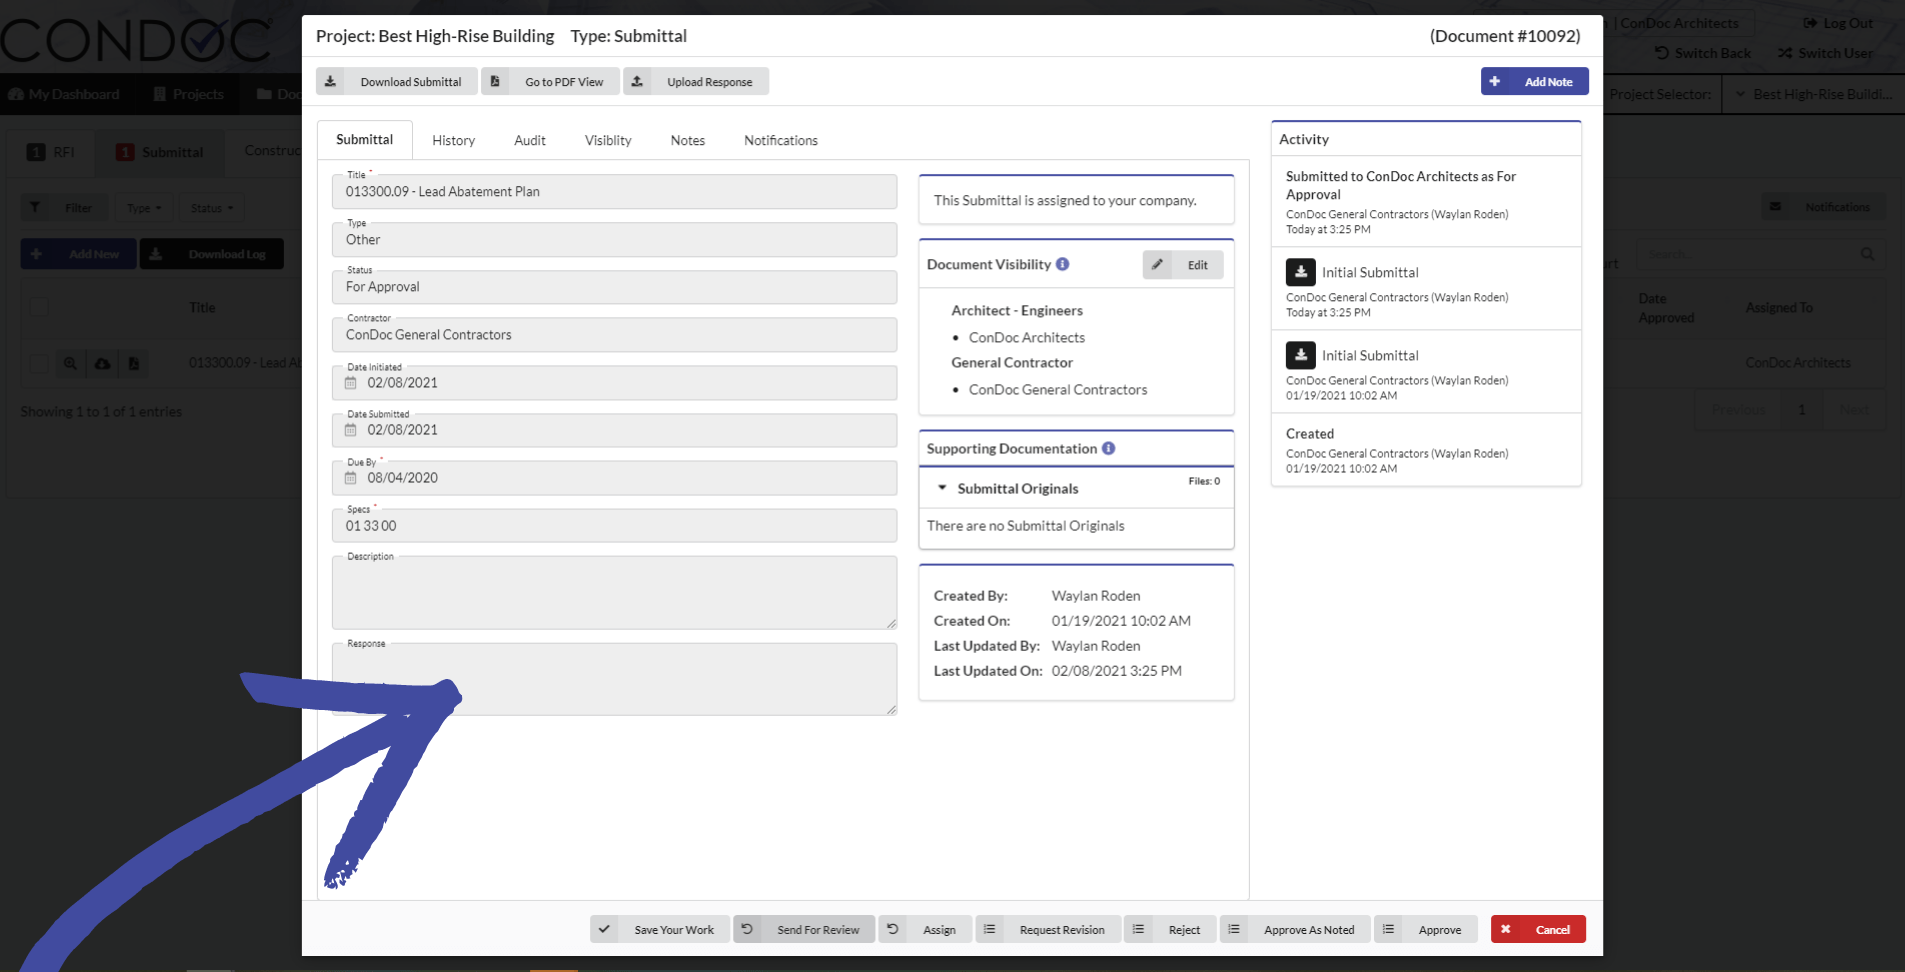Screen dimensions: 1905x972
Task: Open the Notes tab
Action: pos(688,141)
